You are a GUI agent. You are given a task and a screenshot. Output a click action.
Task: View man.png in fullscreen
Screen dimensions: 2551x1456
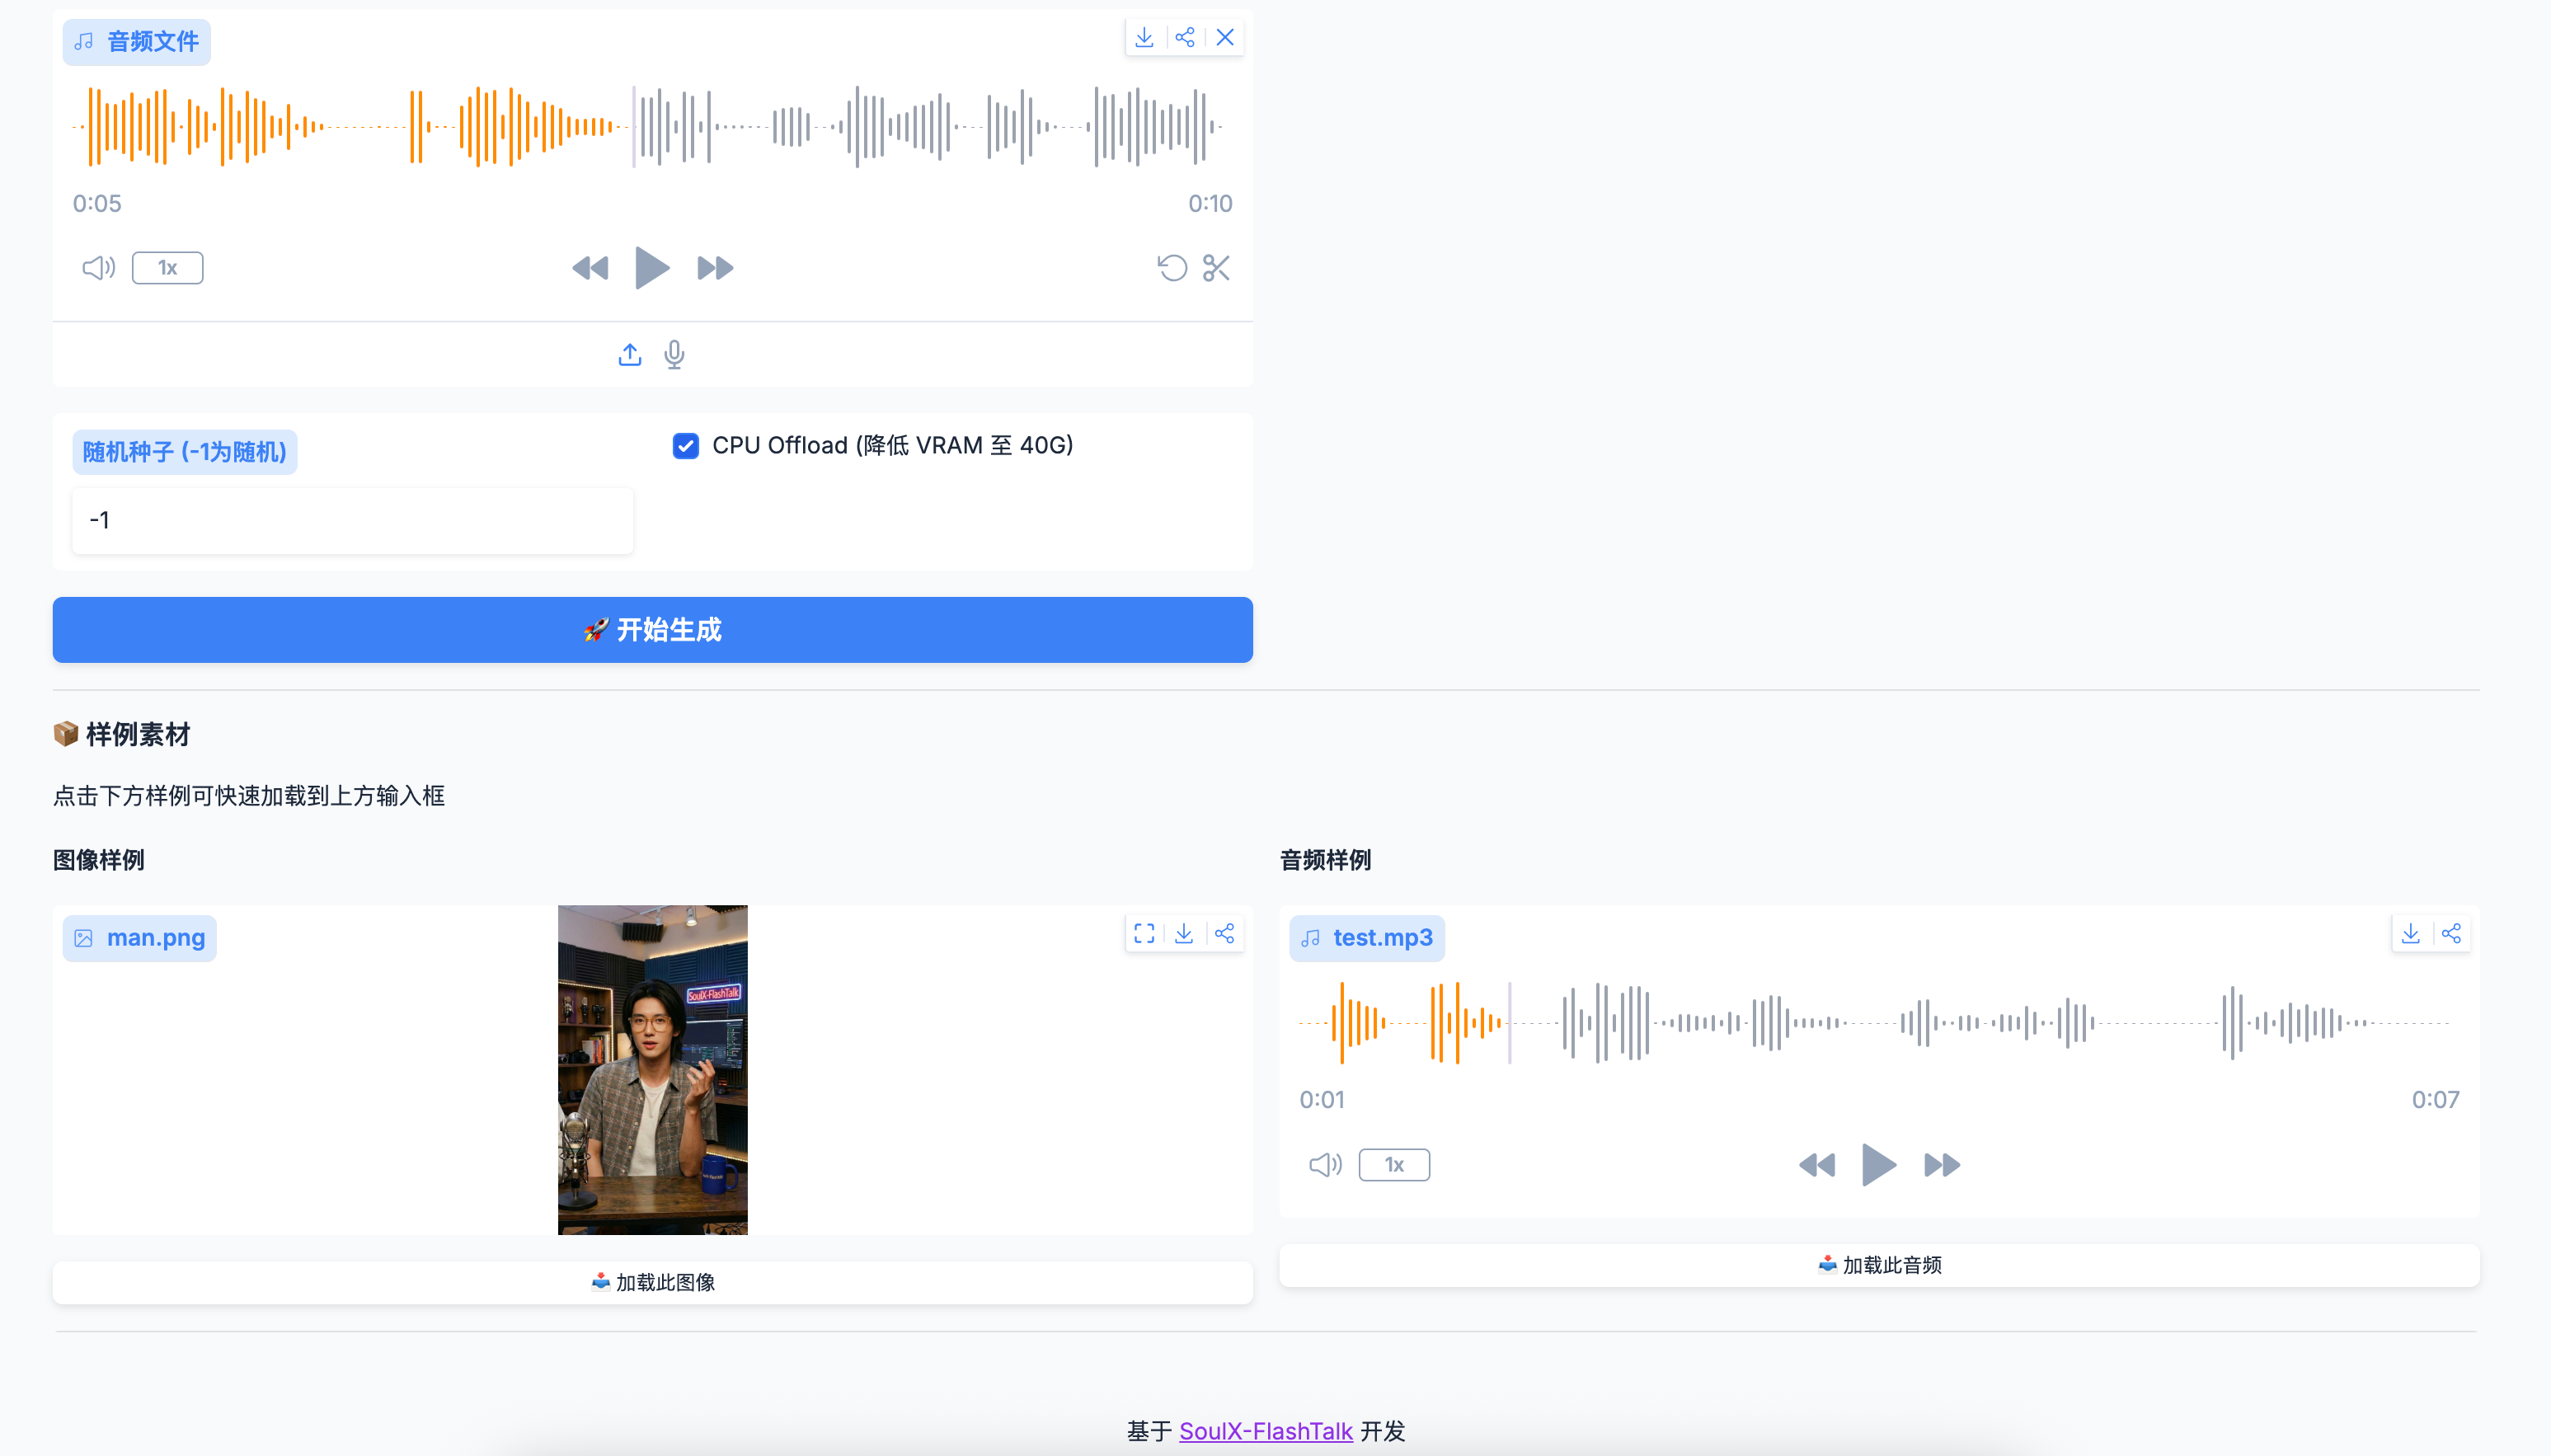[x=1144, y=934]
